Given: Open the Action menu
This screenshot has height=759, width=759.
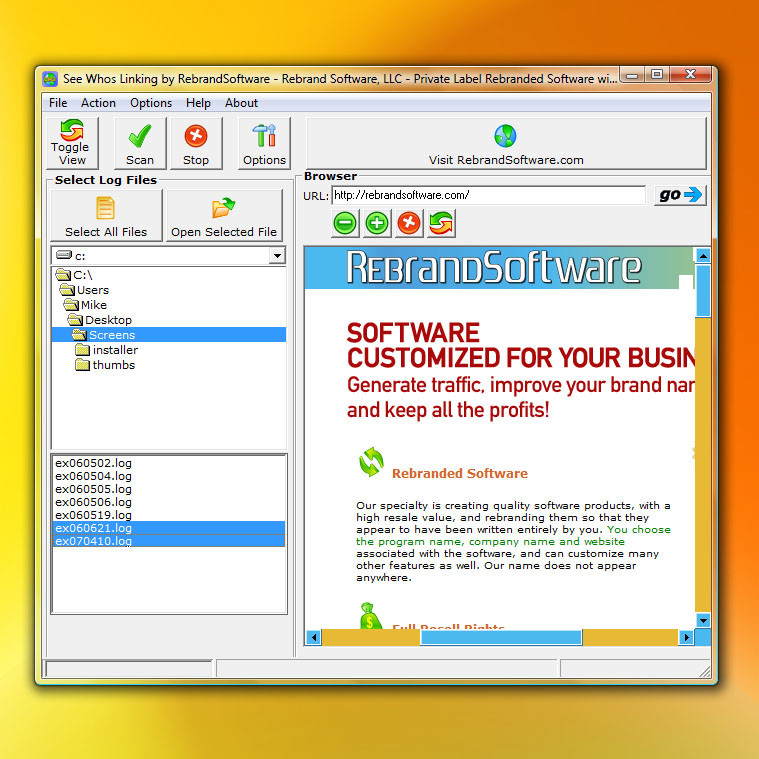Looking at the screenshot, I should click(x=98, y=103).
